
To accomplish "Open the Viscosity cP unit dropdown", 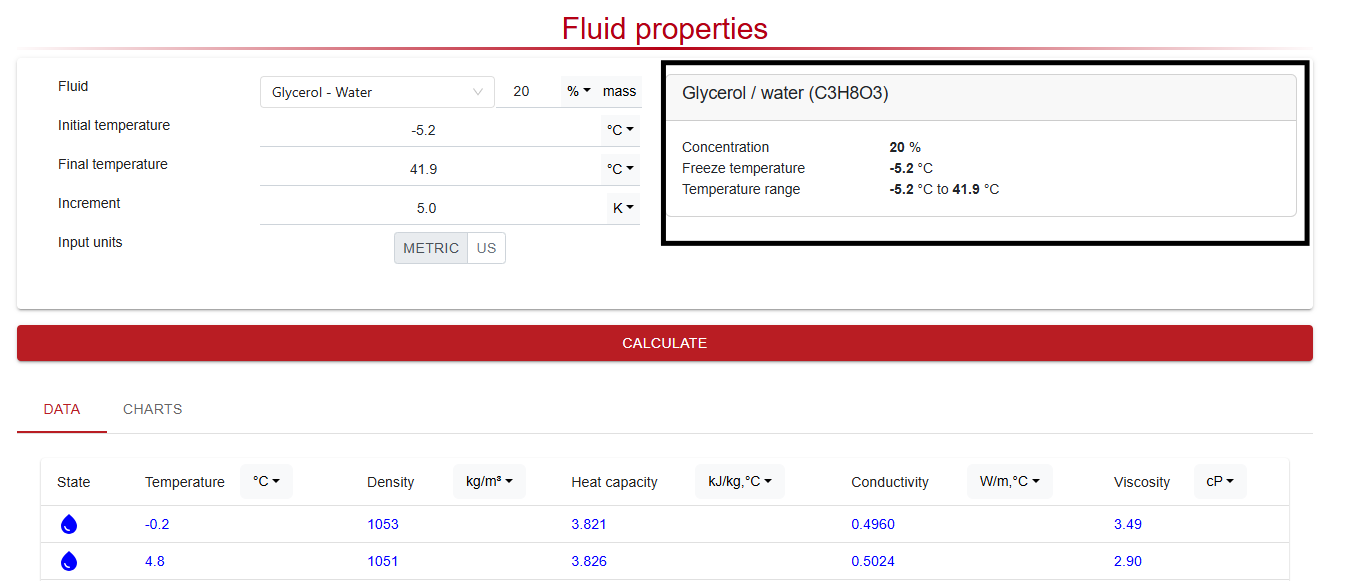I will 1220,481.
